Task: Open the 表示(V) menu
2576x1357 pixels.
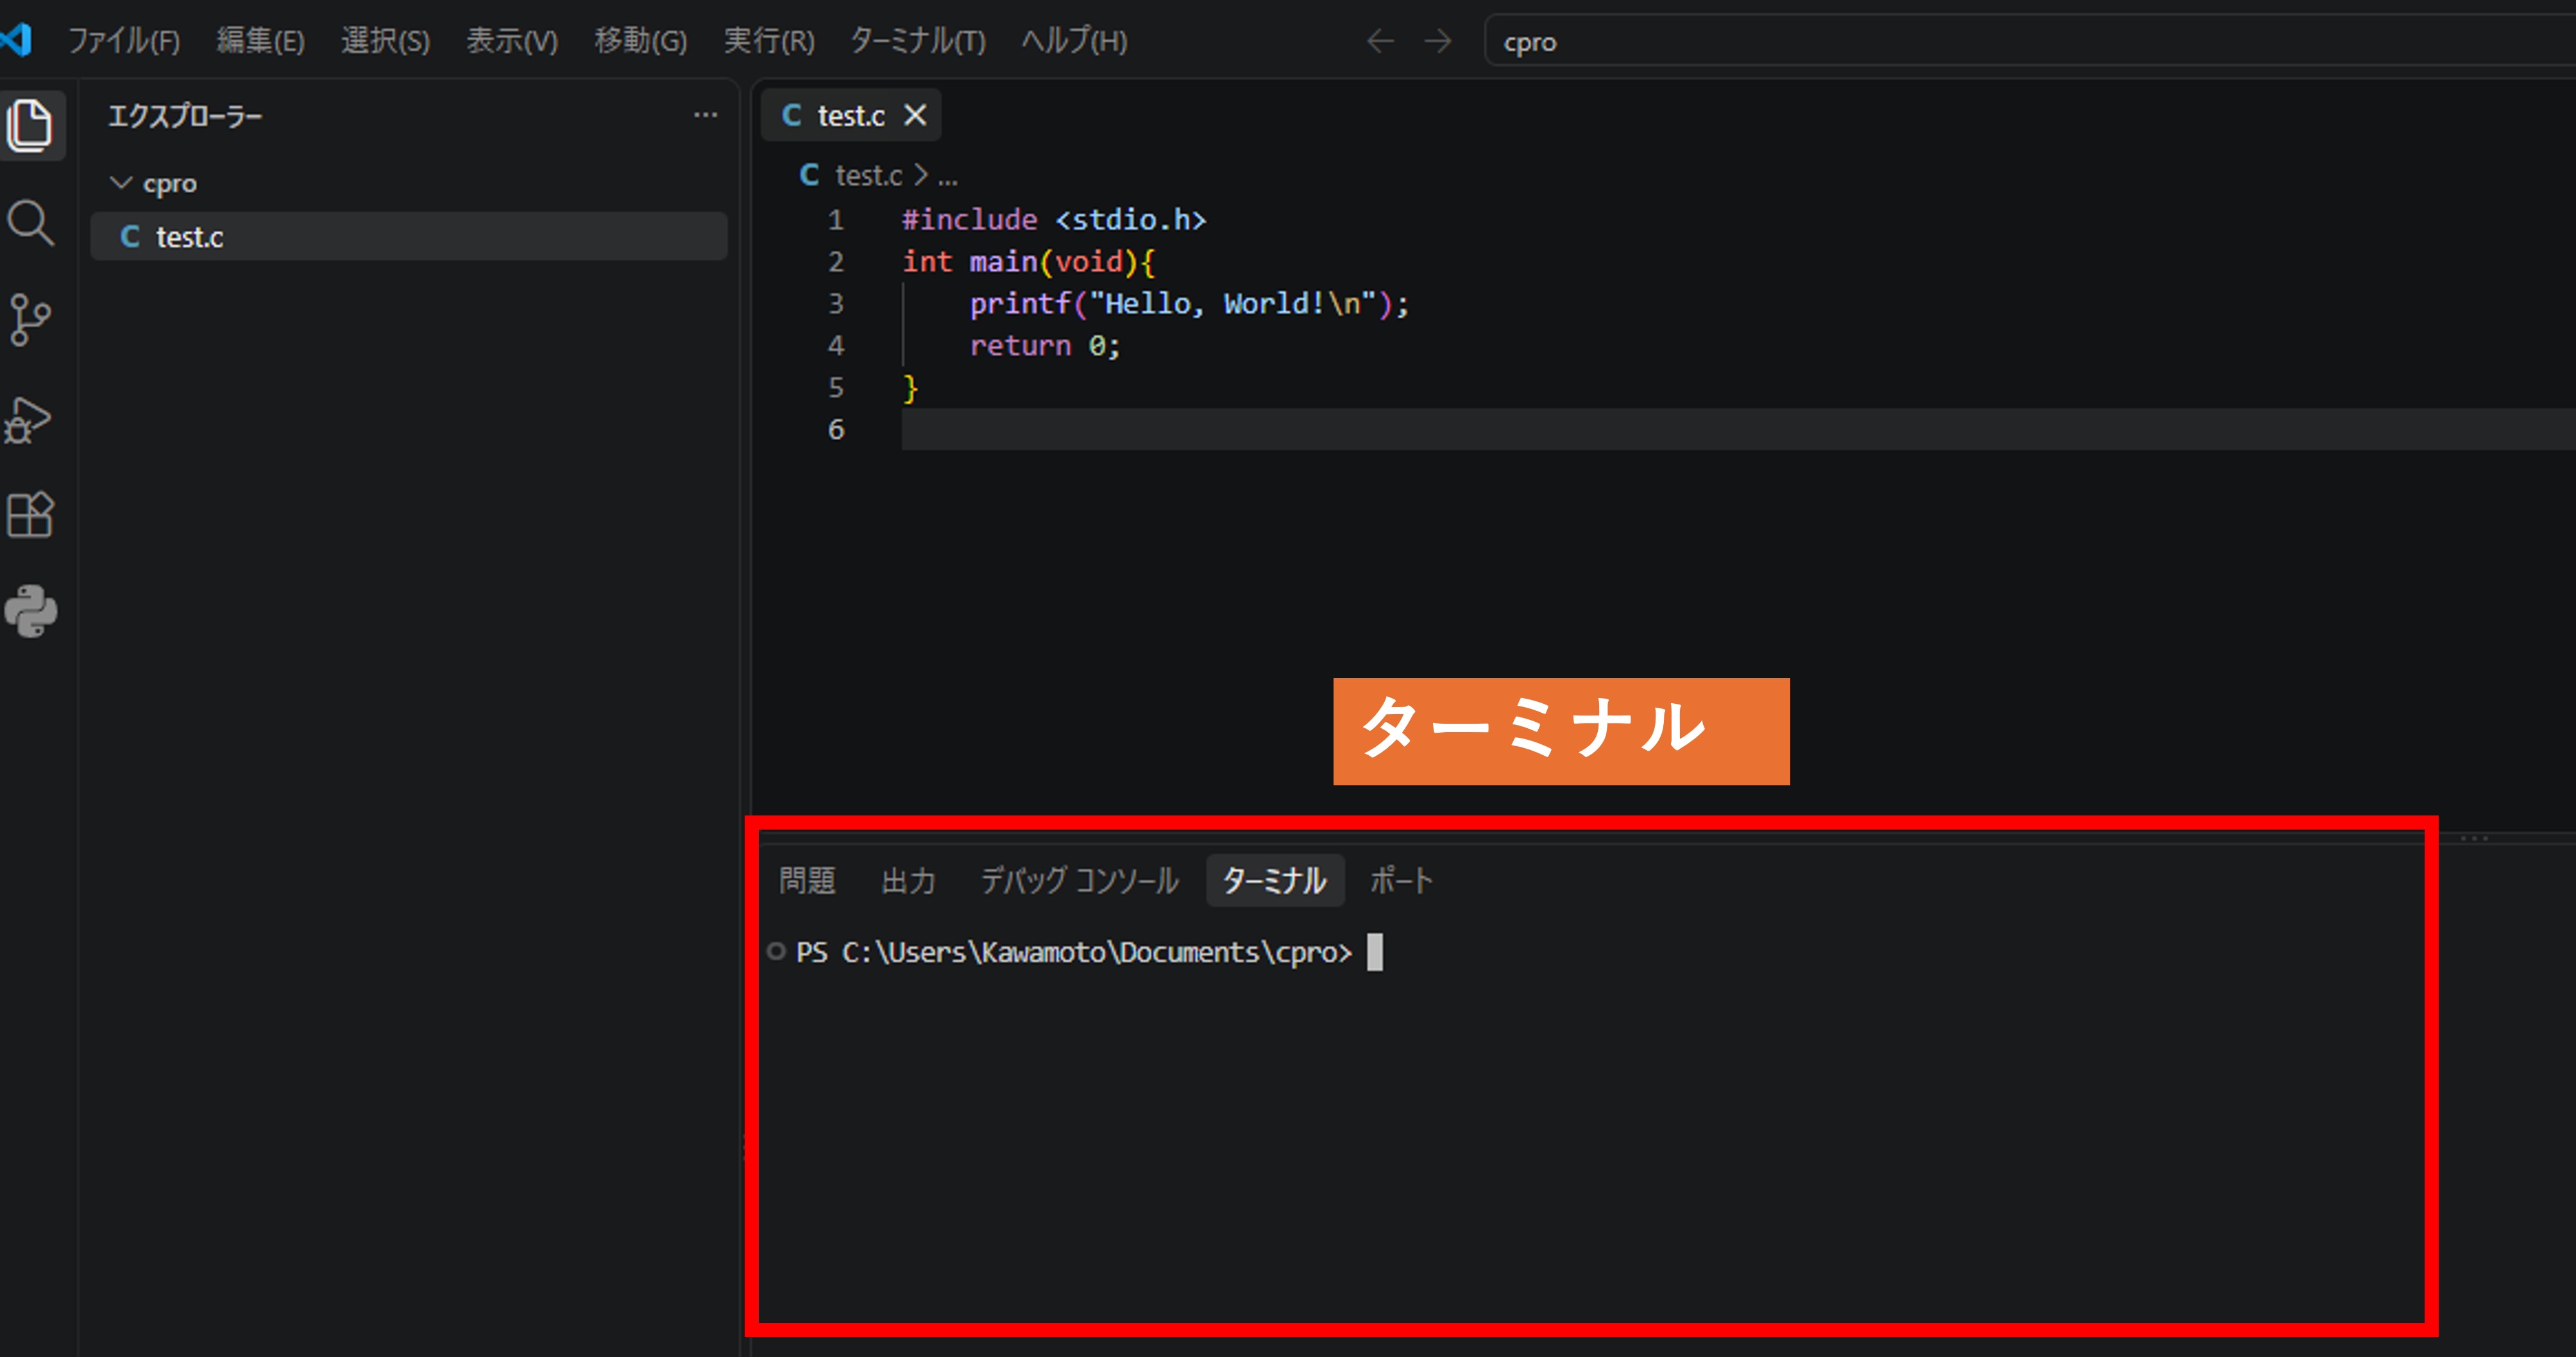Action: 512,41
